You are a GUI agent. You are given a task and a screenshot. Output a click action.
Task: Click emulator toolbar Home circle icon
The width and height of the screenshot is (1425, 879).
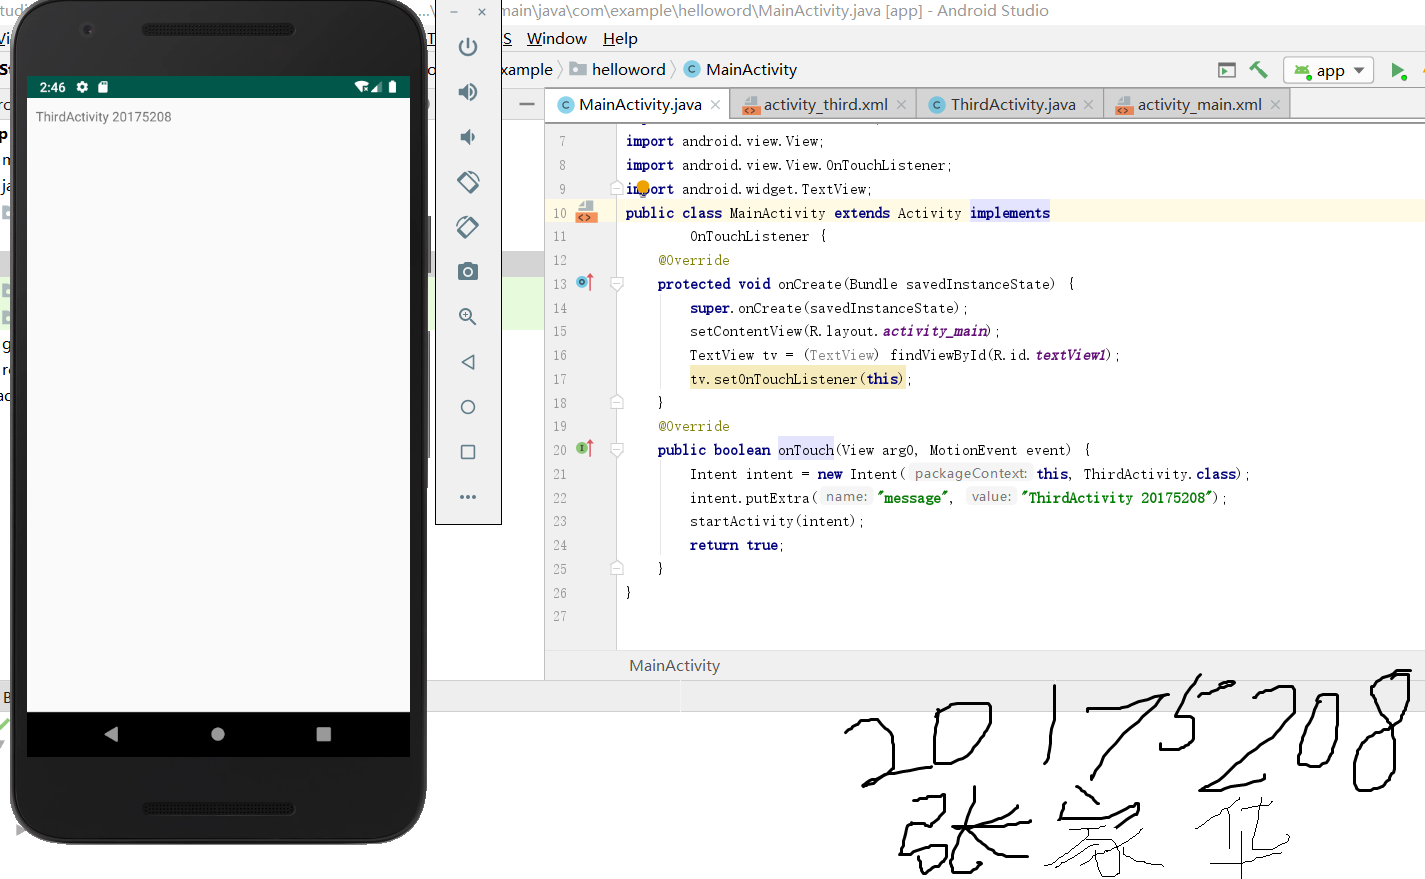click(467, 407)
